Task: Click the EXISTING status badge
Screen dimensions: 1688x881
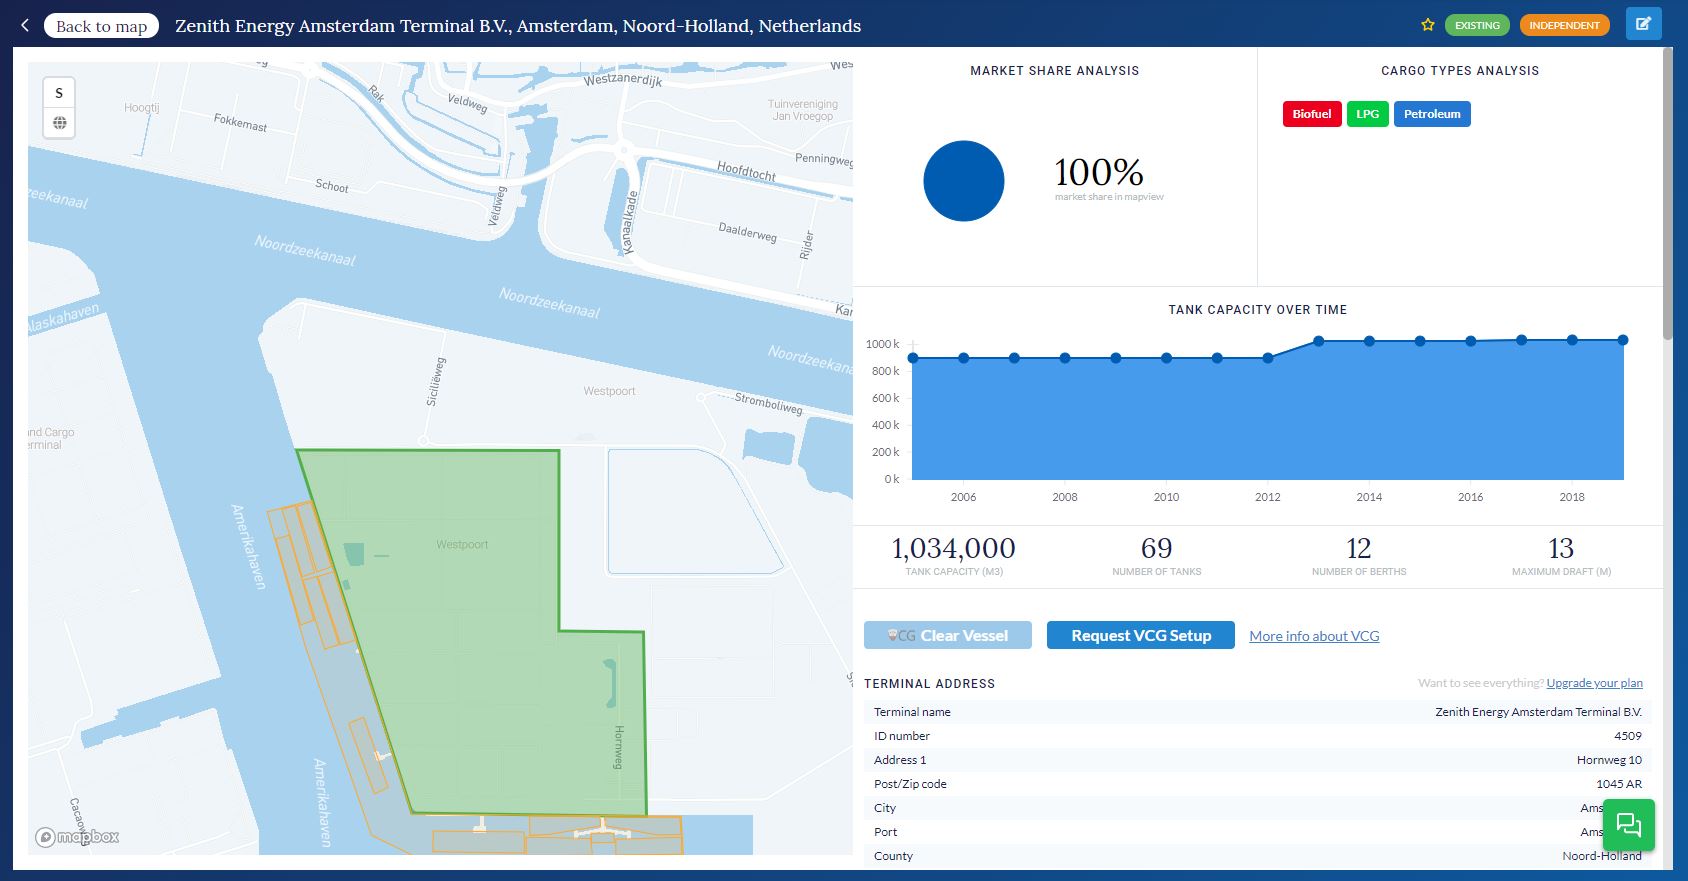Action: coord(1477,25)
